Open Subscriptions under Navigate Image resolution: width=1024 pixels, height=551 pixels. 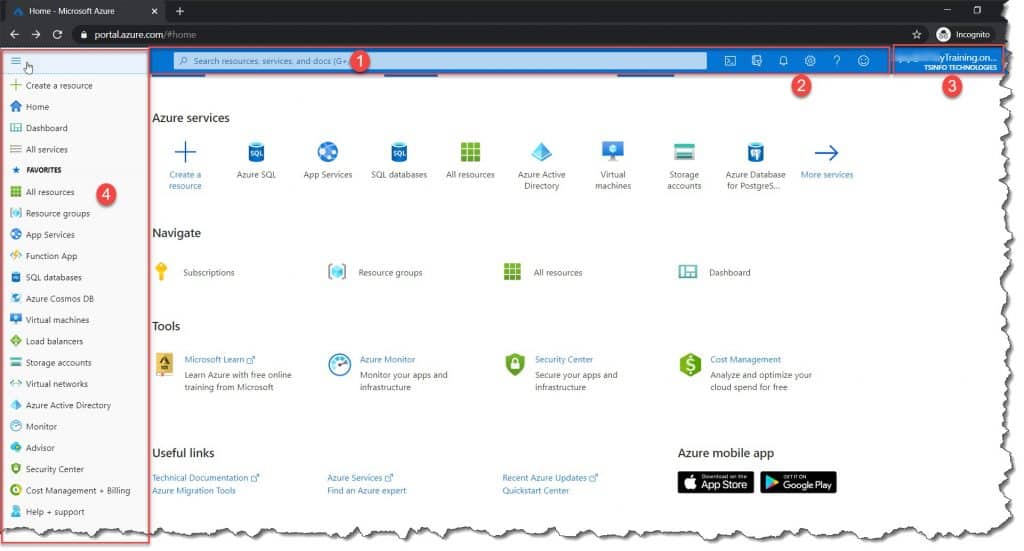(195, 272)
